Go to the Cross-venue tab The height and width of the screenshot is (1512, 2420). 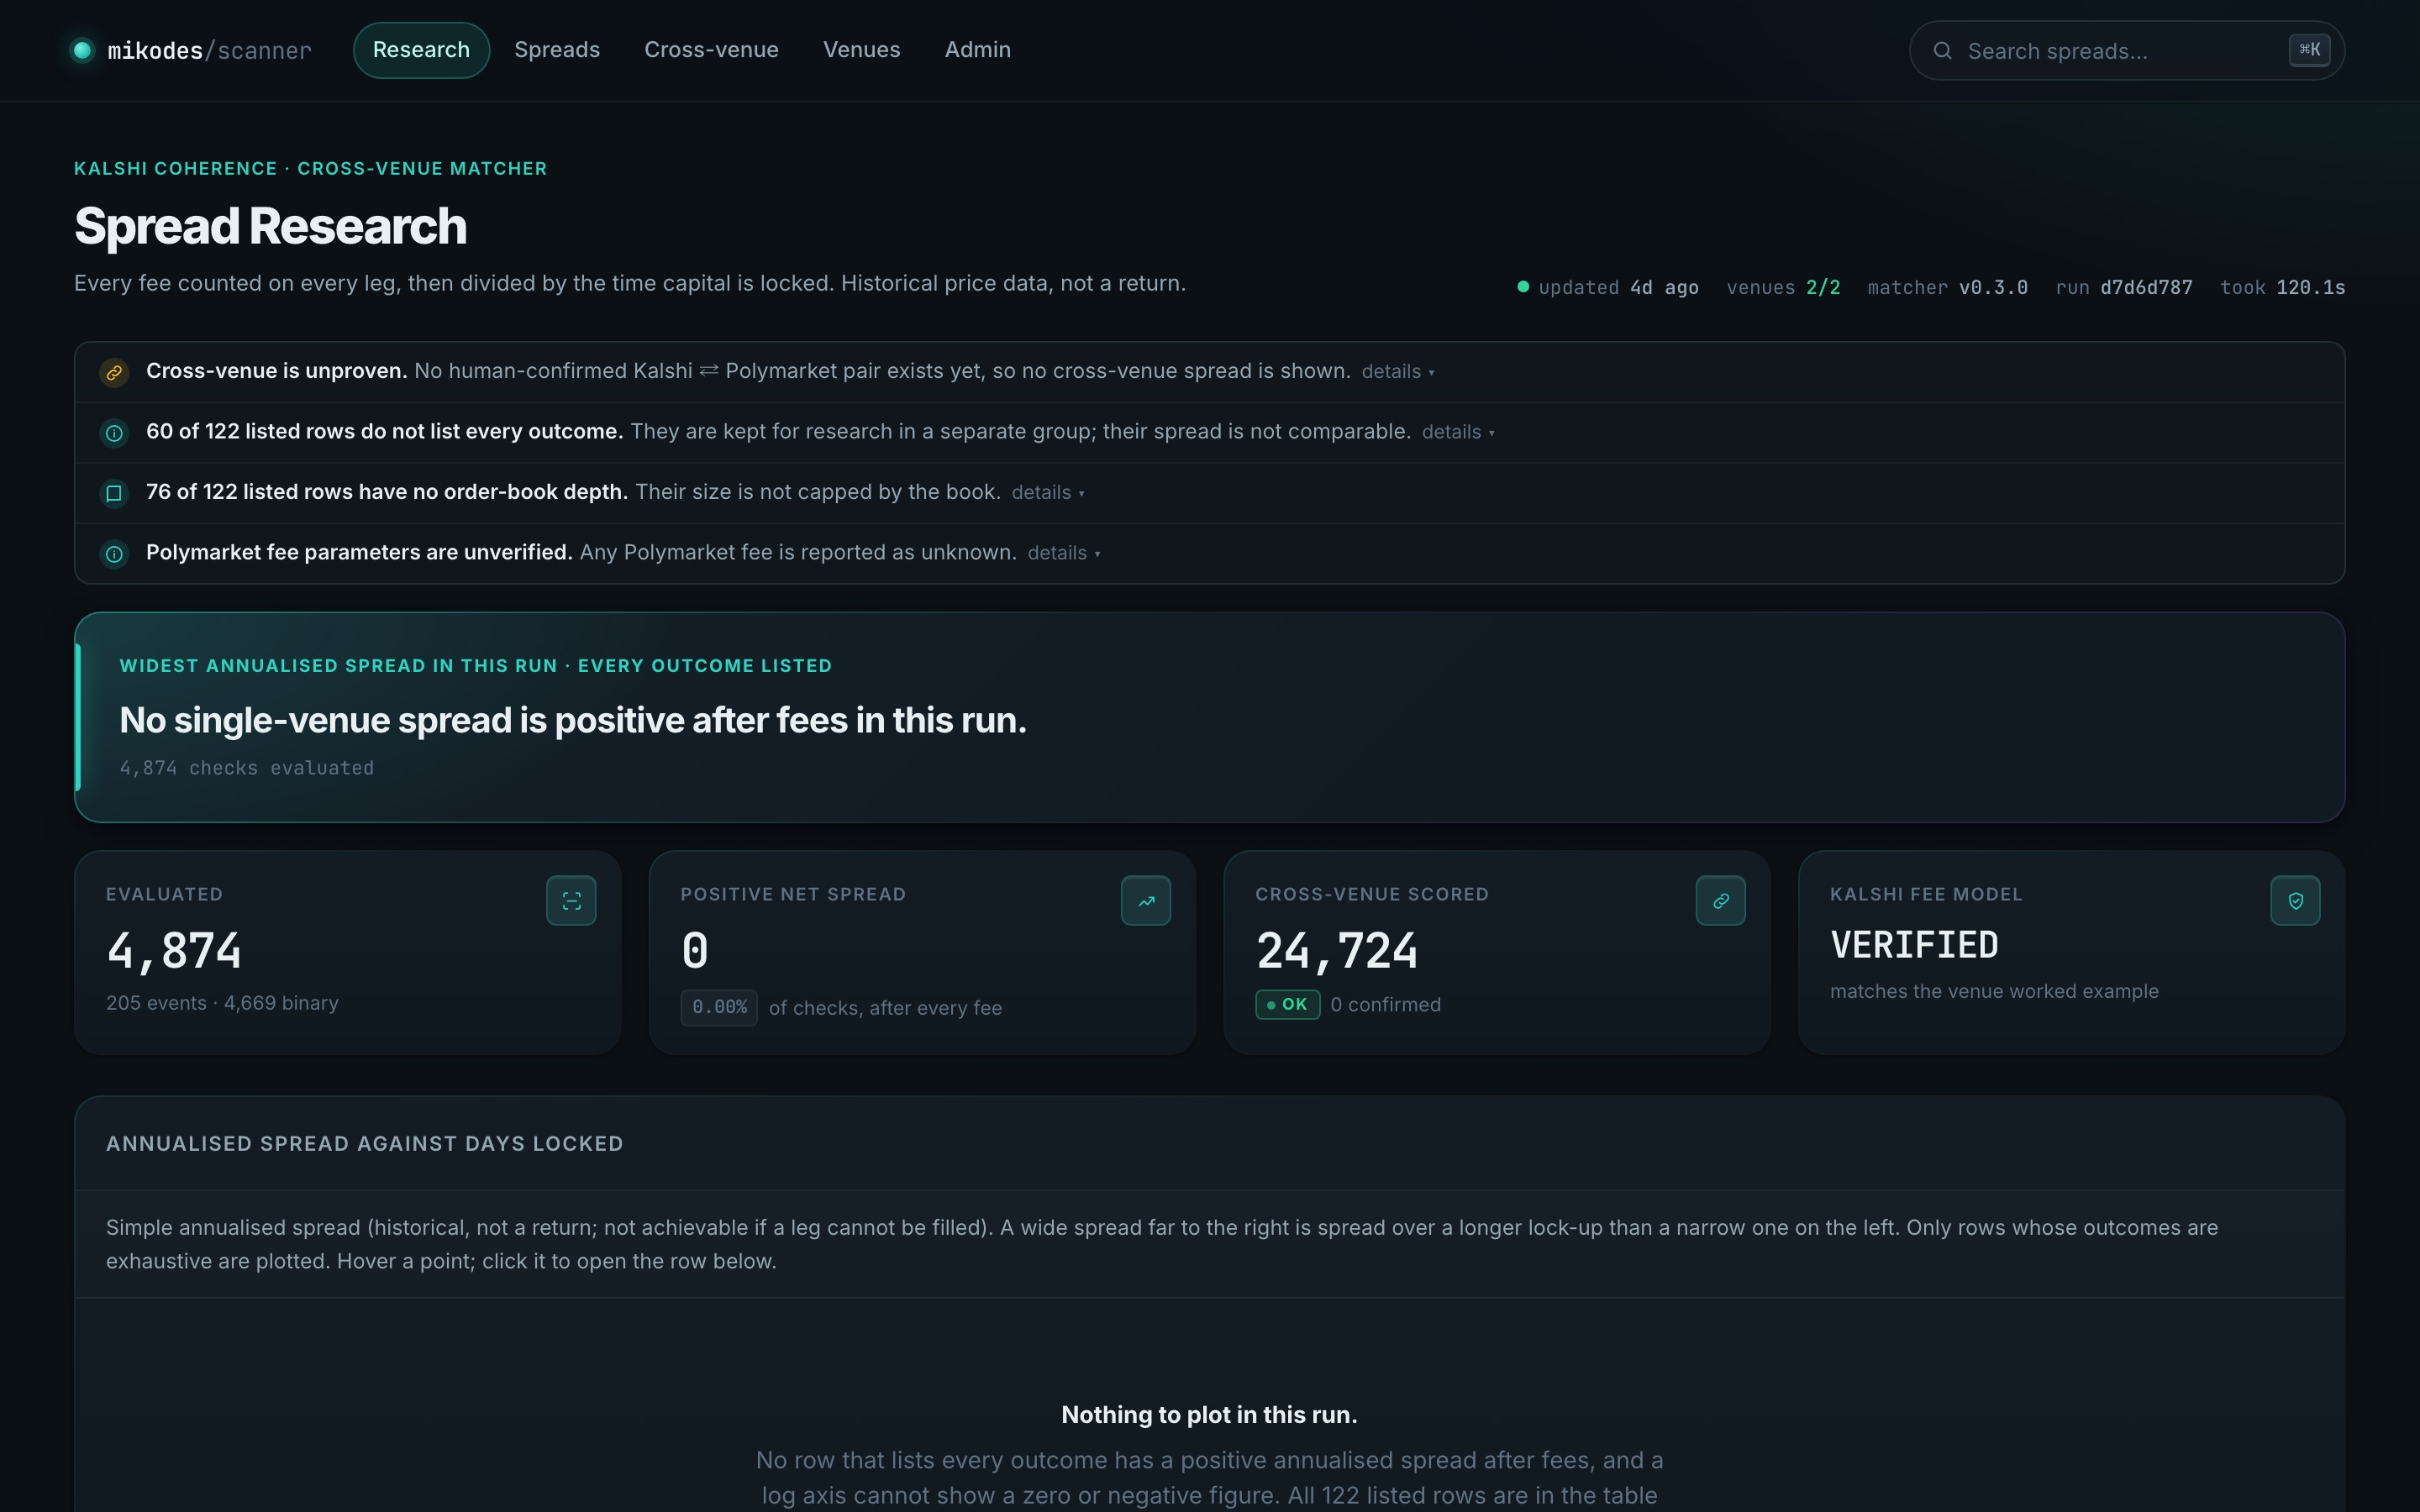click(x=711, y=50)
